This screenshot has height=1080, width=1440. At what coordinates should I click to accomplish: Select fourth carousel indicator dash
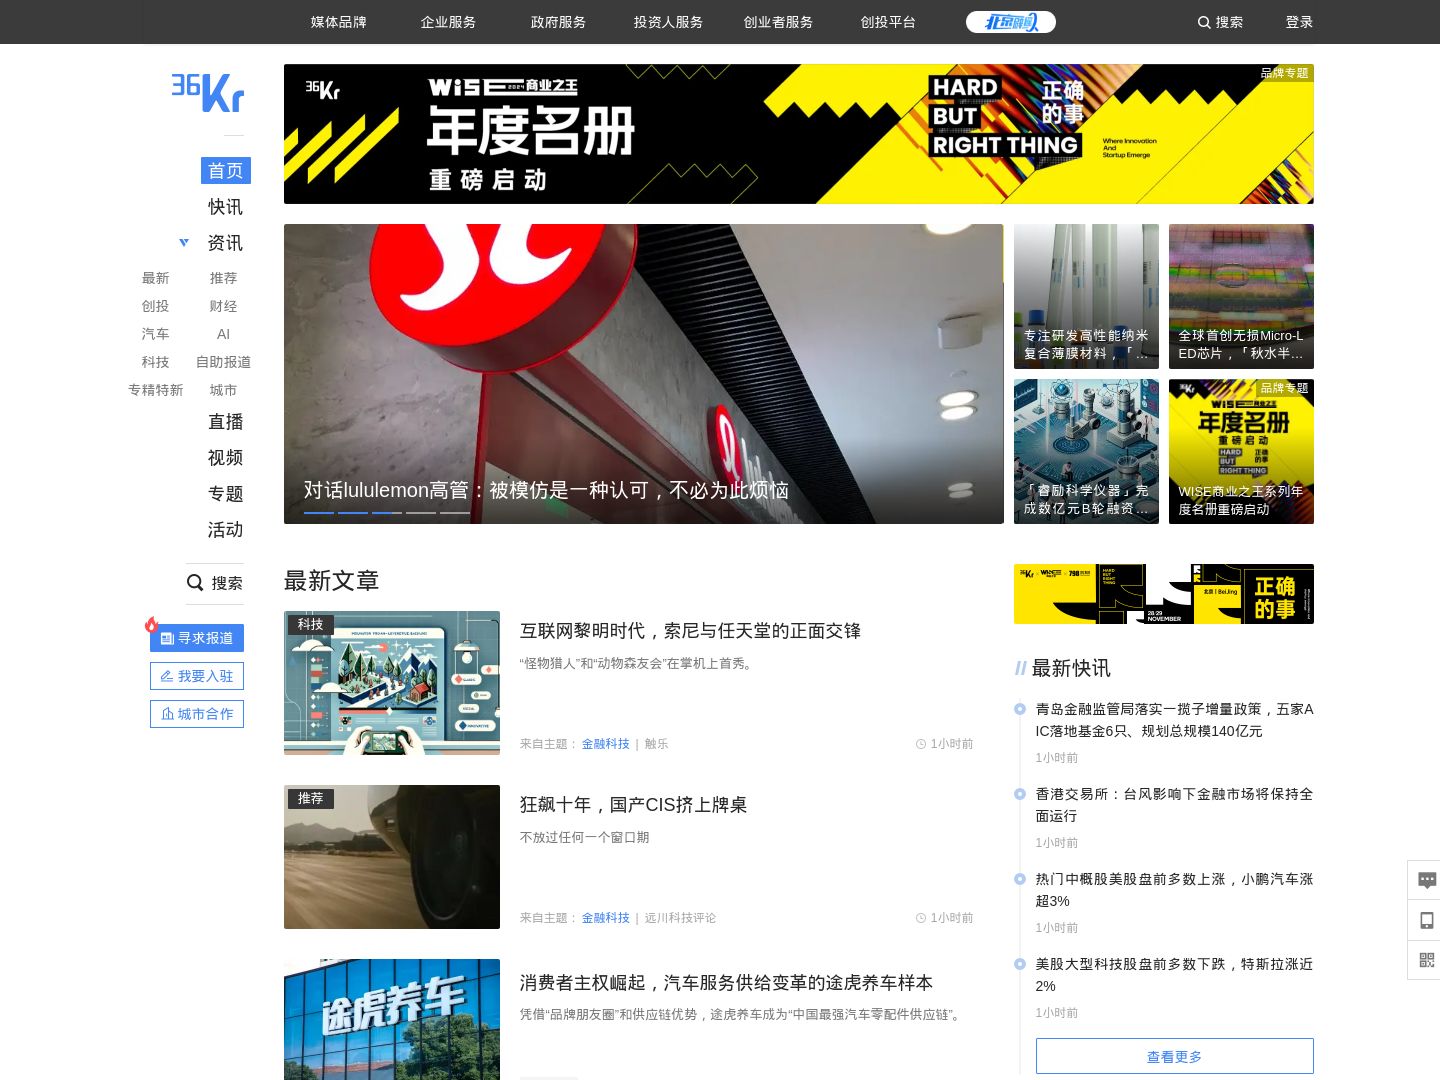[421, 513]
